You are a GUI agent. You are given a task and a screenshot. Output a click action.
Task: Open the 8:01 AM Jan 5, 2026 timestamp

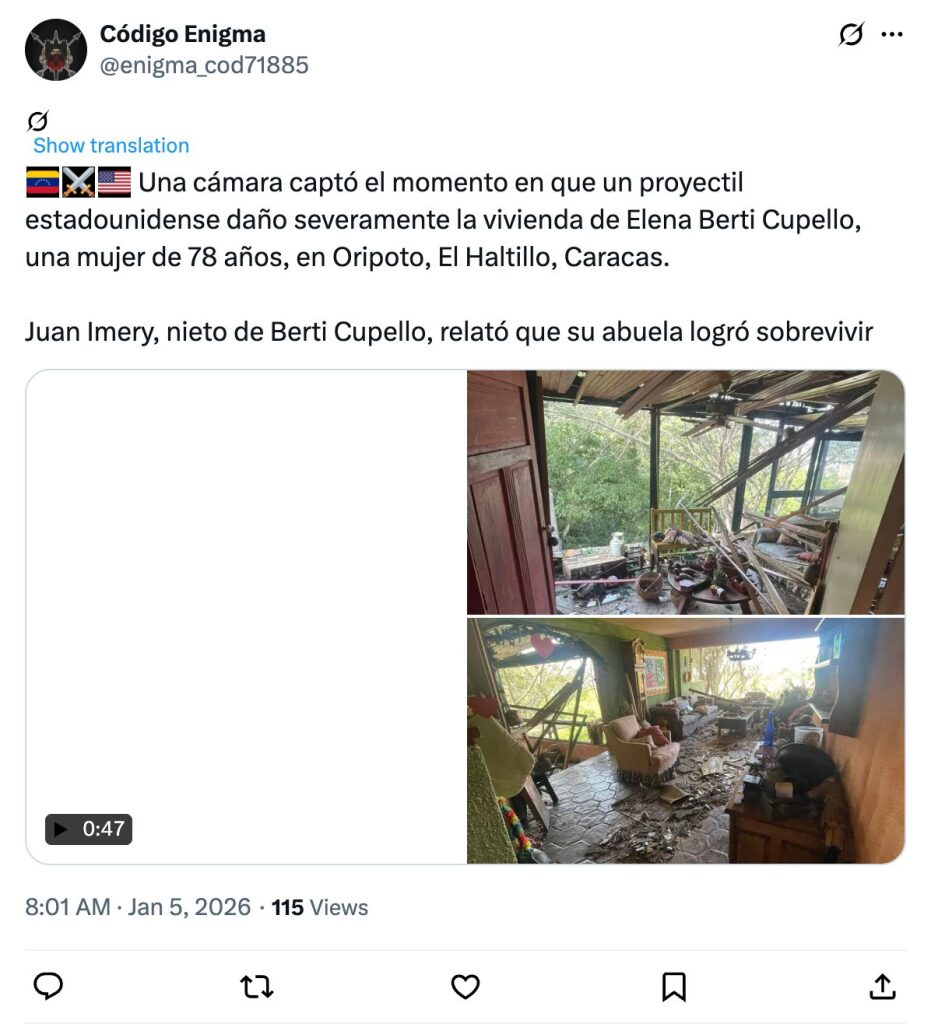pos(138,907)
